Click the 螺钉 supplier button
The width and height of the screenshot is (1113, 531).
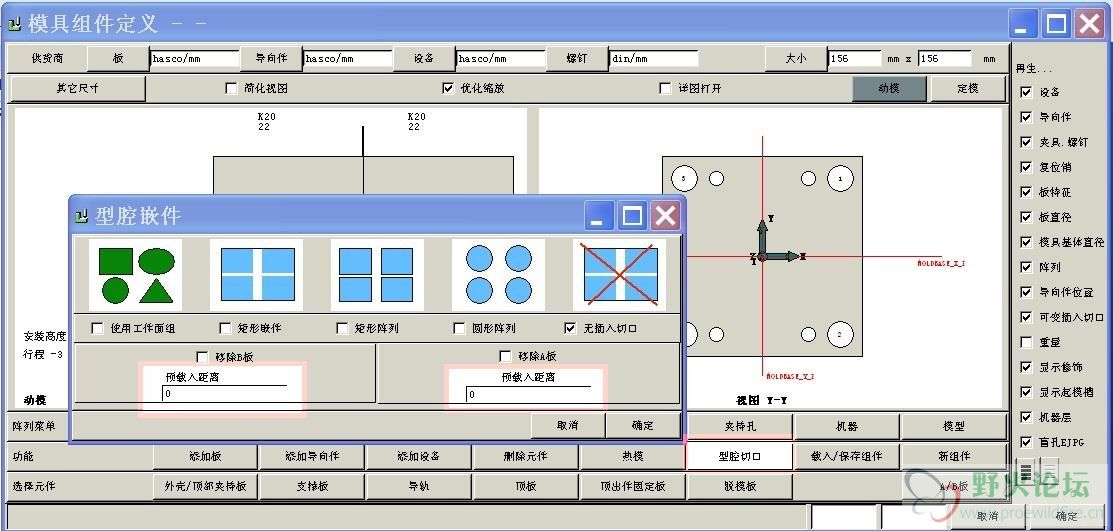(x=577, y=59)
